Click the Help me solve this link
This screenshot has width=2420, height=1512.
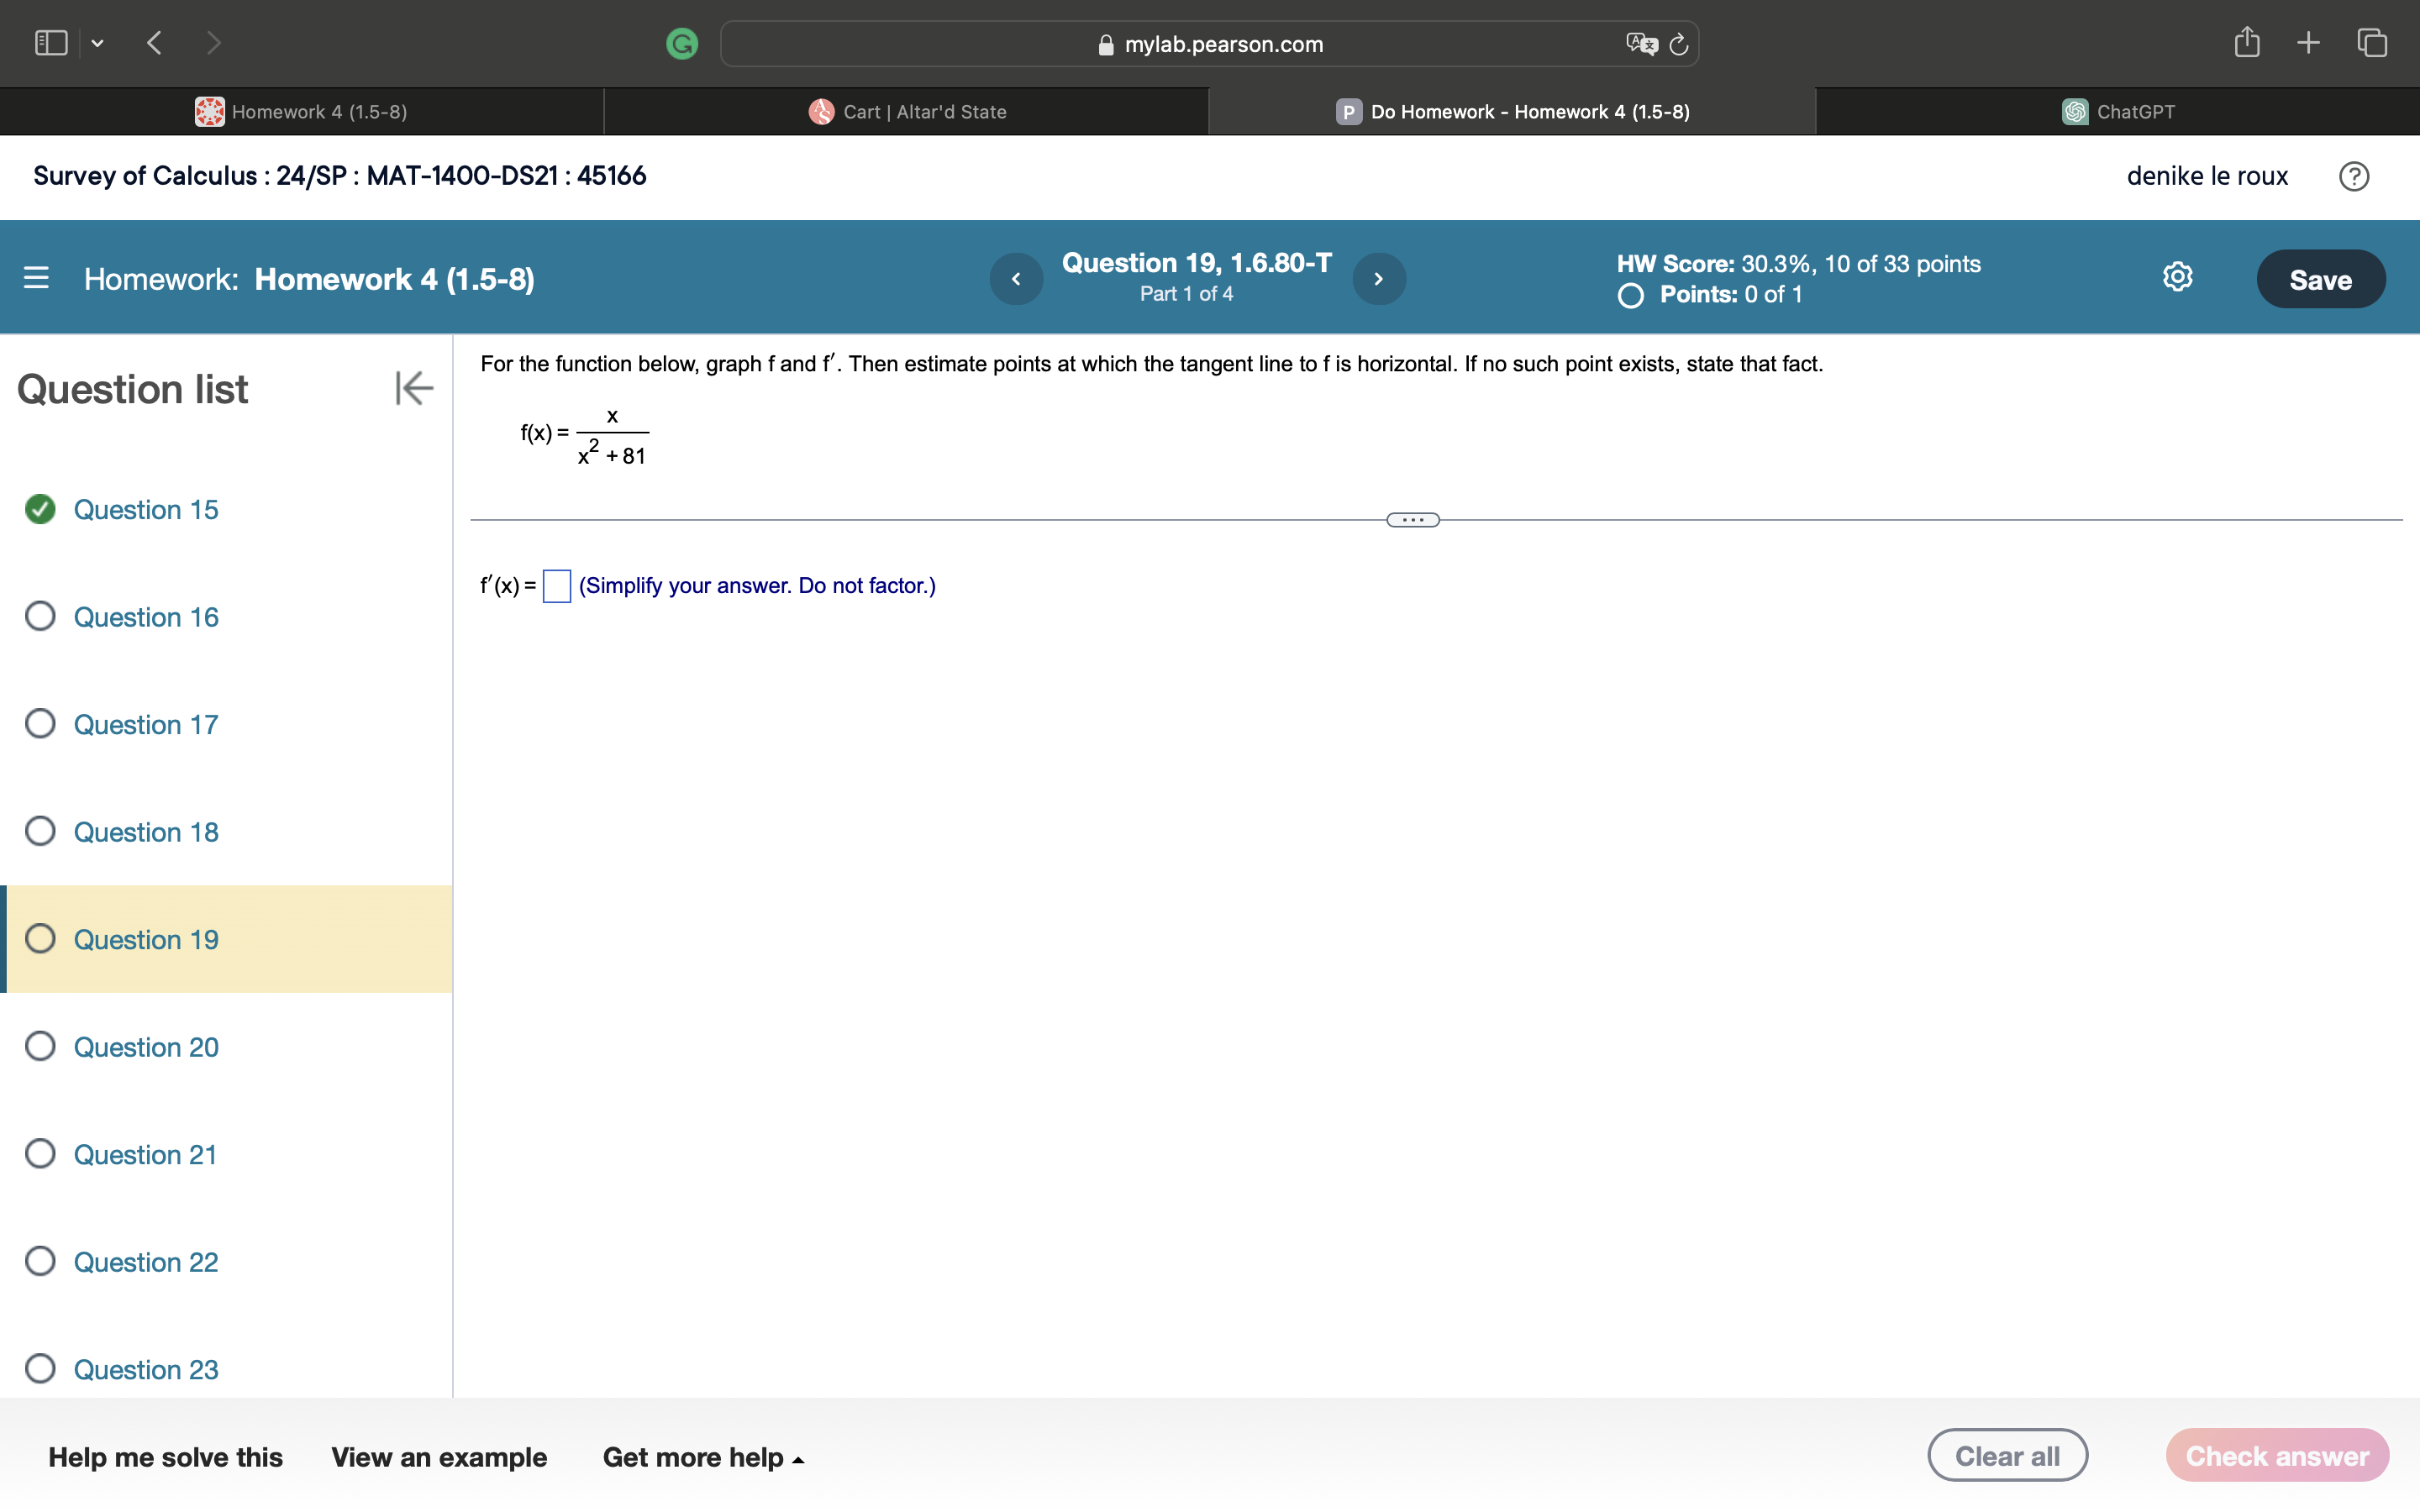pos(166,1457)
